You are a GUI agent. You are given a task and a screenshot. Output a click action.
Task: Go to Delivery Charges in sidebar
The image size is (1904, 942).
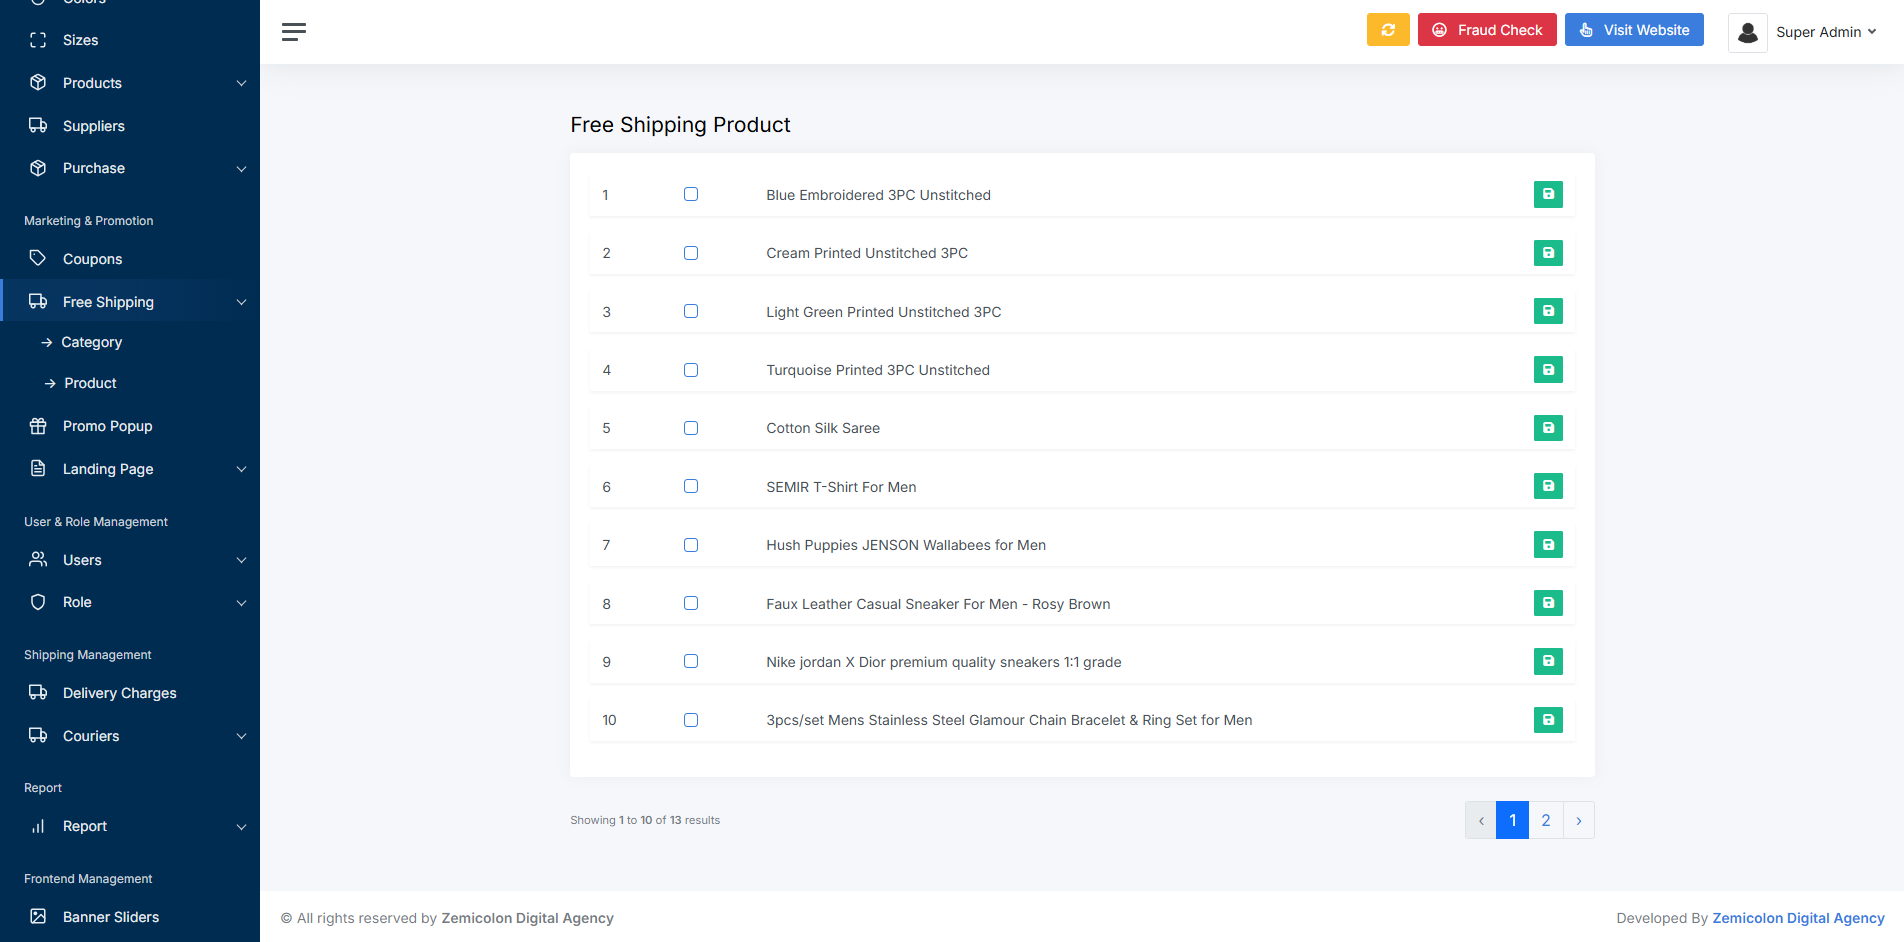[x=119, y=693]
